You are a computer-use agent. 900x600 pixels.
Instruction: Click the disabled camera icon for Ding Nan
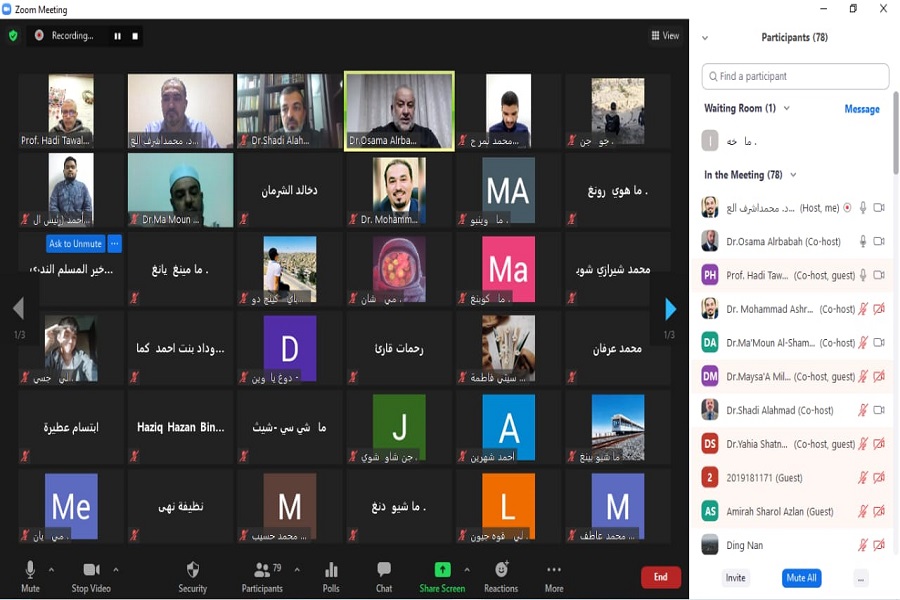coord(879,545)
